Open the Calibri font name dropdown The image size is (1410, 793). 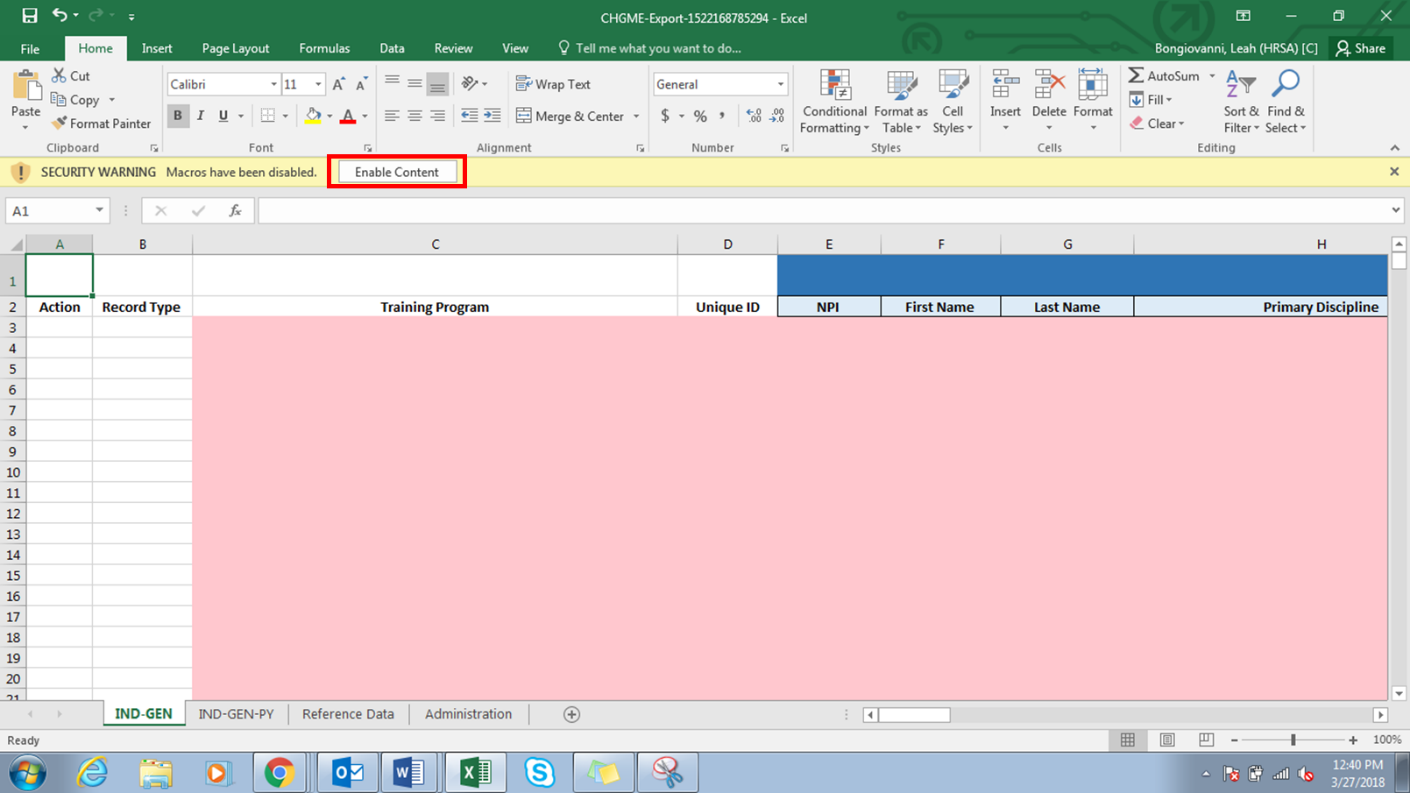(273, 85)
